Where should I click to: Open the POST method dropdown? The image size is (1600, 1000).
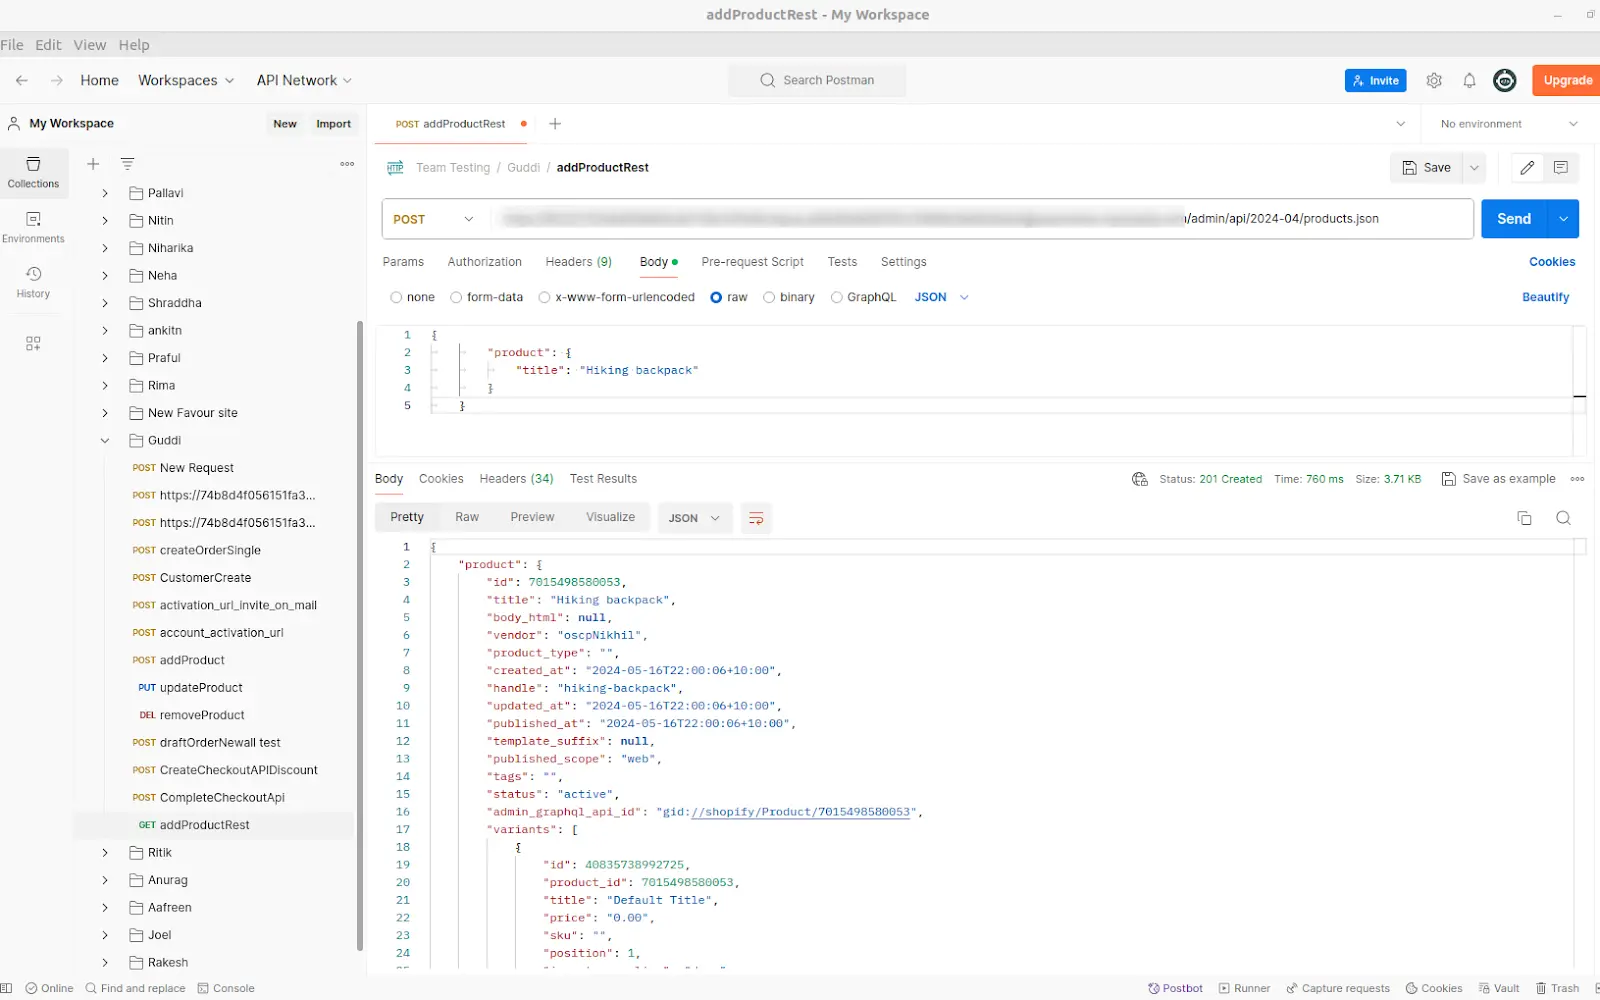click(x=434, y=219)
